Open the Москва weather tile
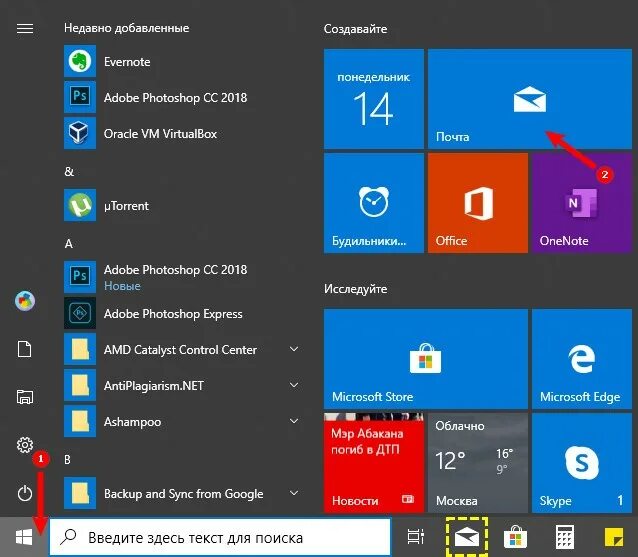 point(478,463)
